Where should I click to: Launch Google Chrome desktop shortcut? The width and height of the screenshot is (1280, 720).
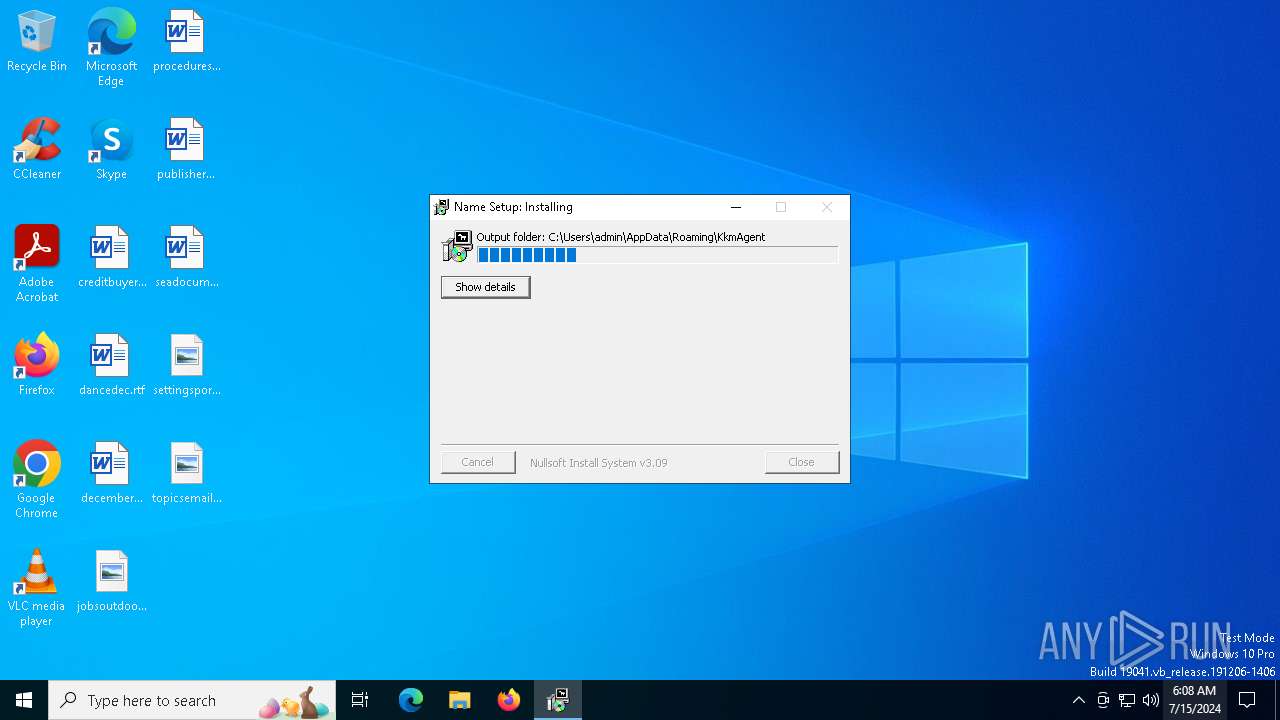(37, 480)
